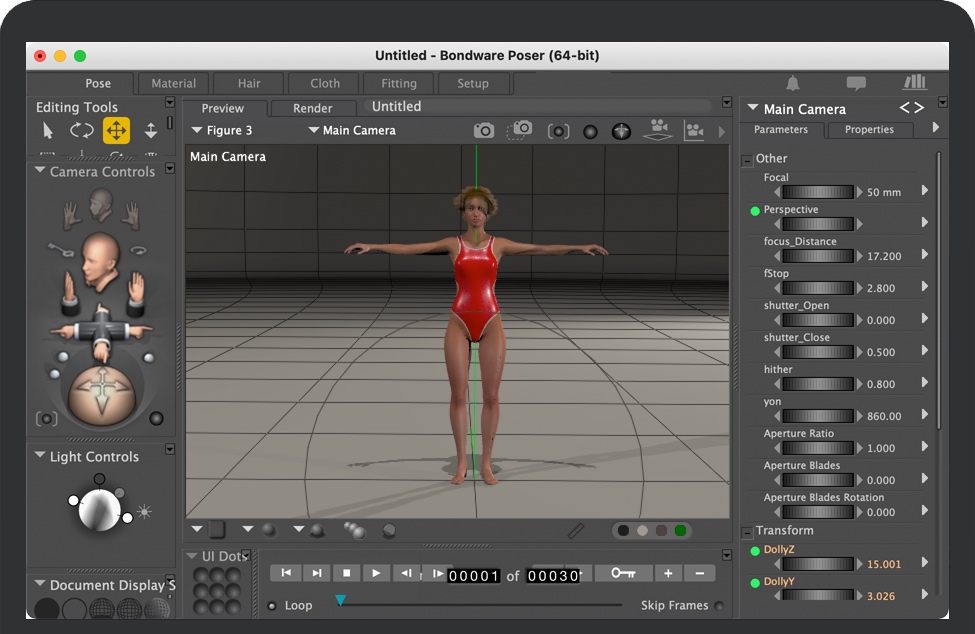Screen dimensions: 975x634
Task: Click the add keyframe plus button
Action: [668, 573]
